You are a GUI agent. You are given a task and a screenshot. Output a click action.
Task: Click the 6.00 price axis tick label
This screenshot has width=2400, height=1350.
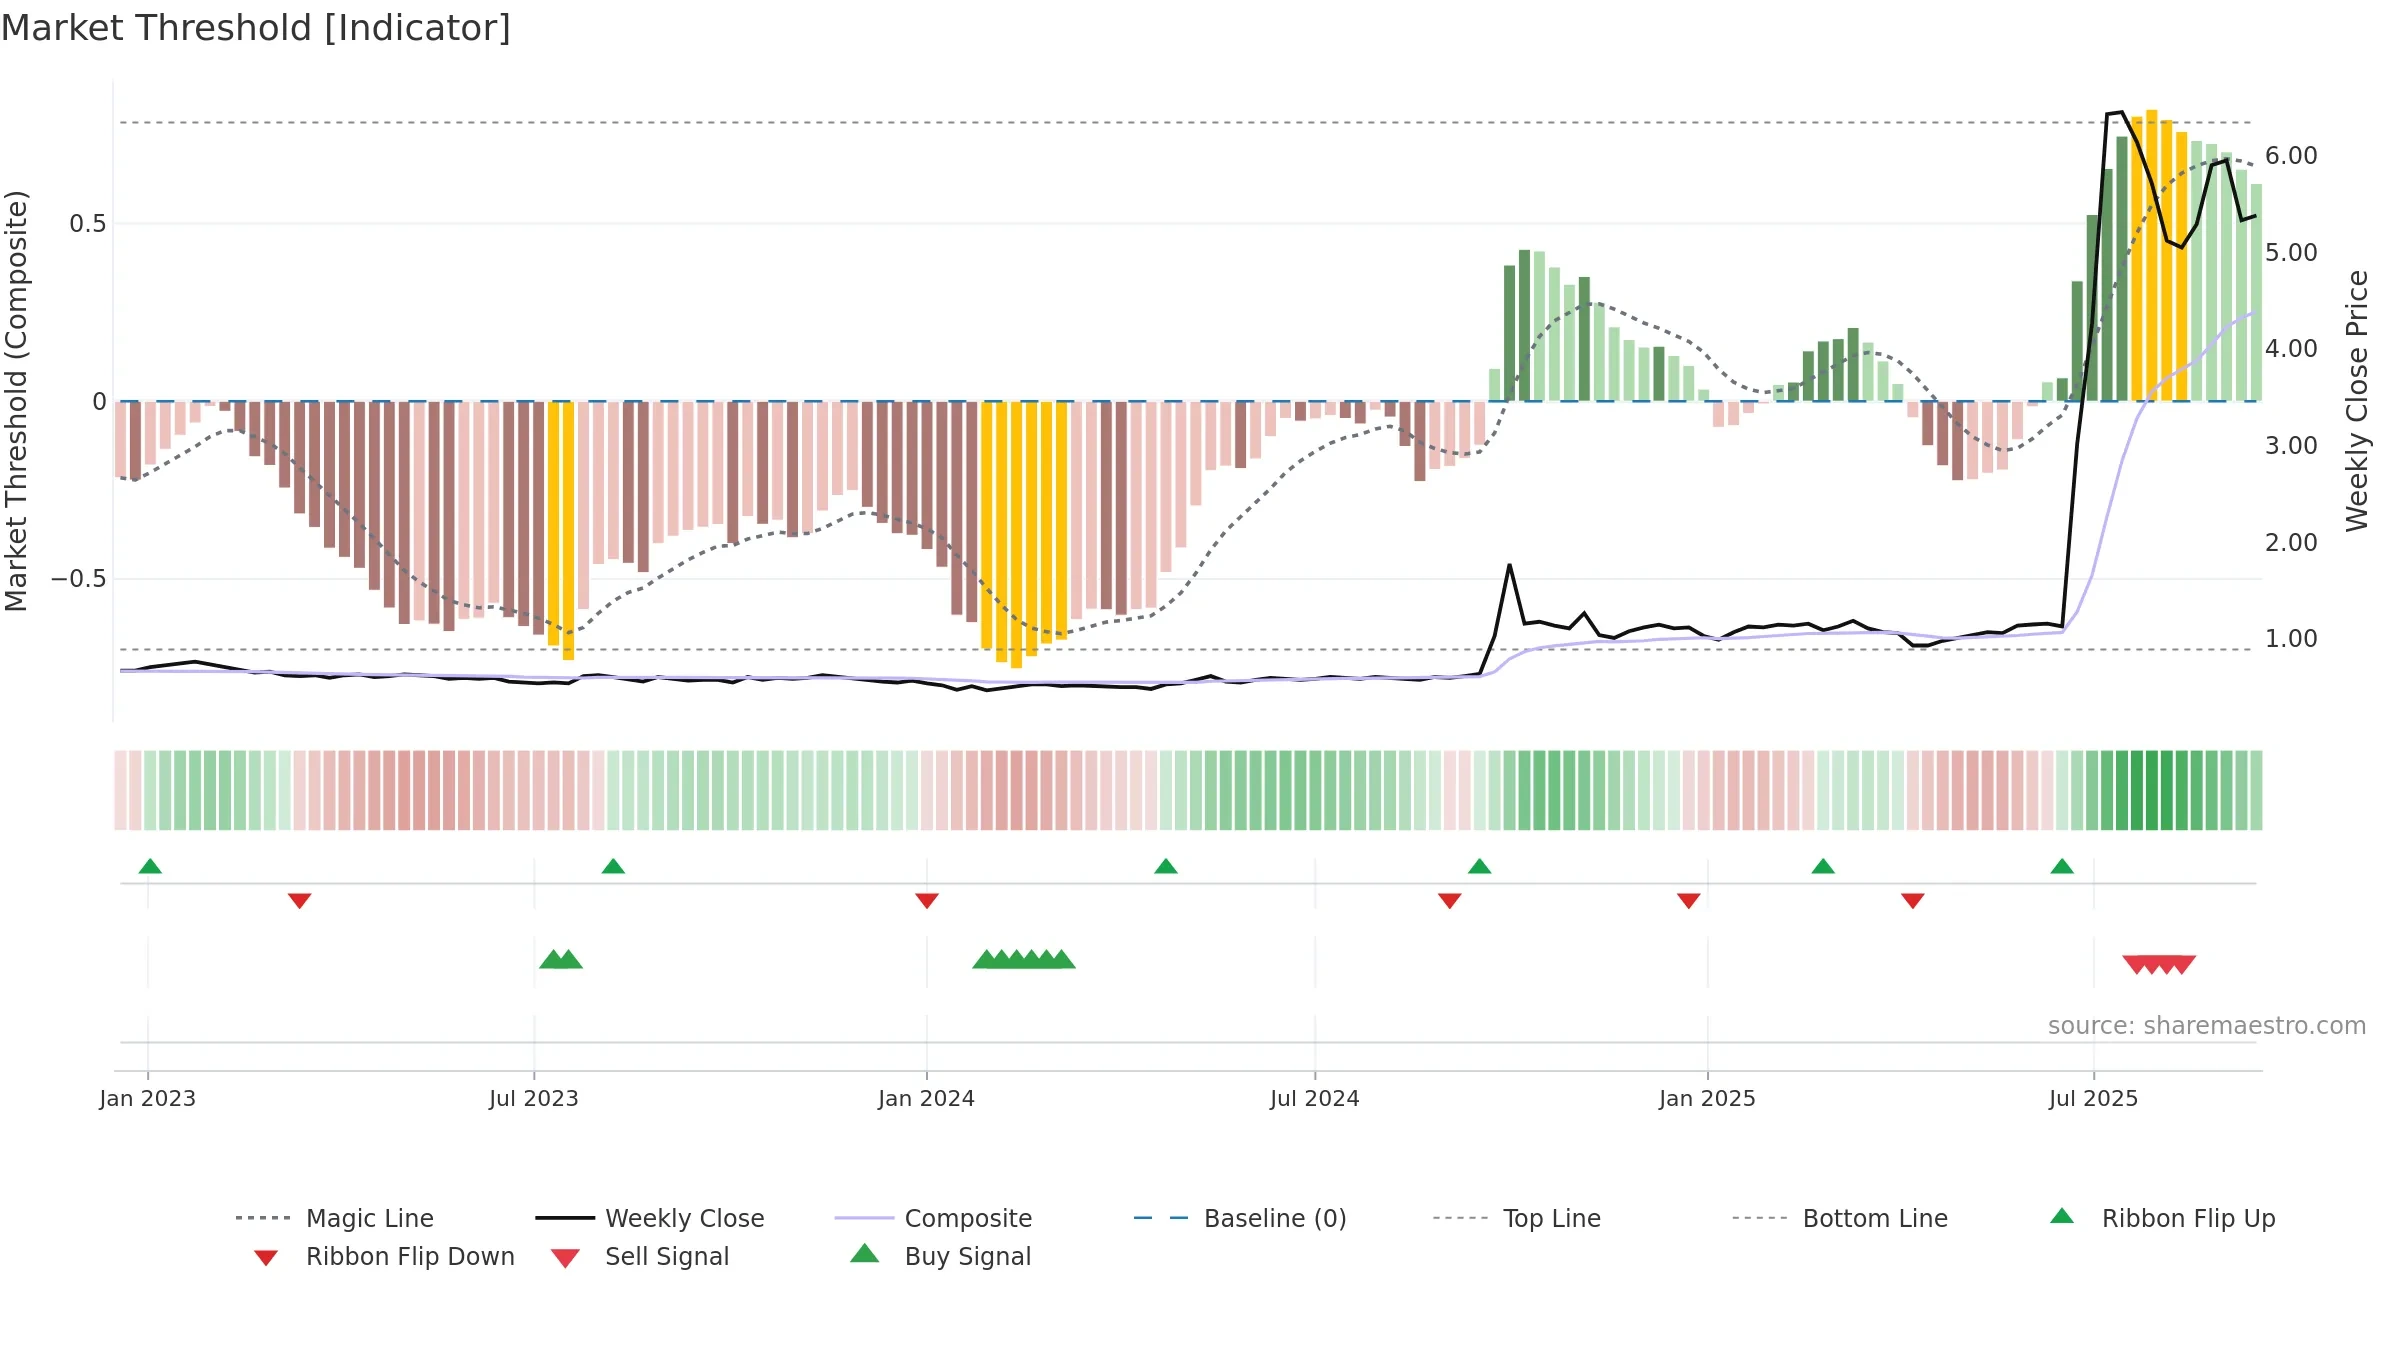2292,156
